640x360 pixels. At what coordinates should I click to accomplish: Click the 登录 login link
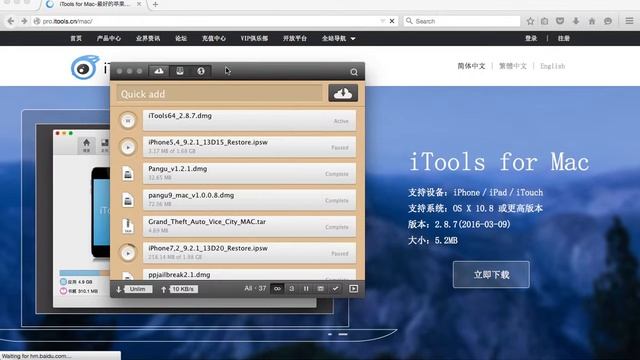tap(531, 38)
